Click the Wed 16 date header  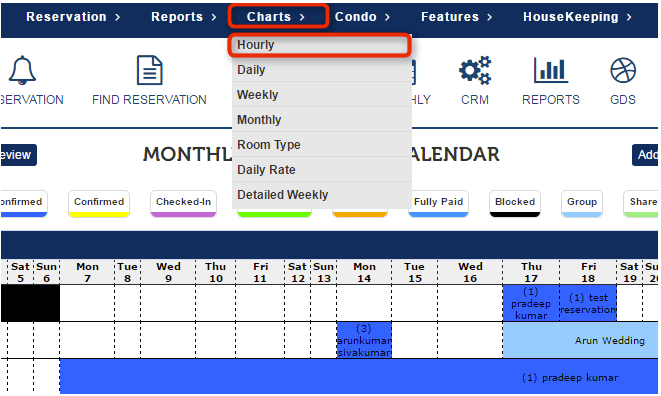pos(470,272)
